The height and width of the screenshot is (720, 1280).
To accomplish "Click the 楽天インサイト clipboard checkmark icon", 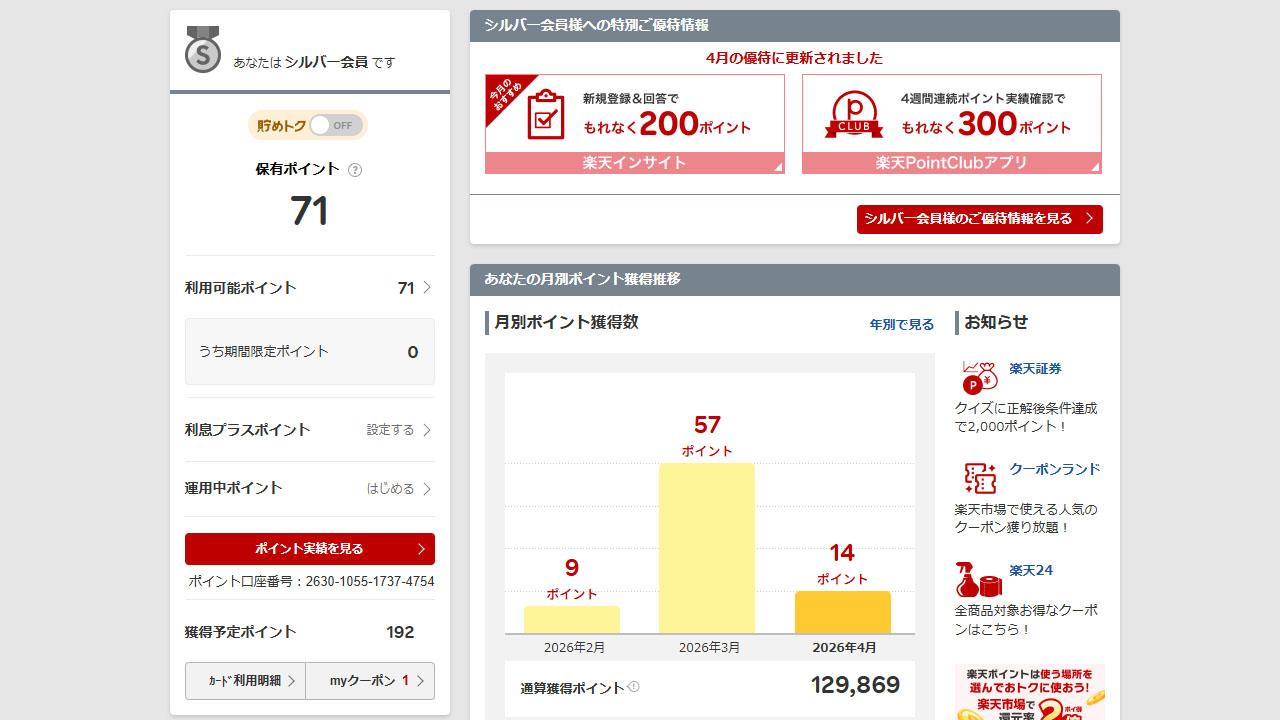I will (x=545, y=114).
